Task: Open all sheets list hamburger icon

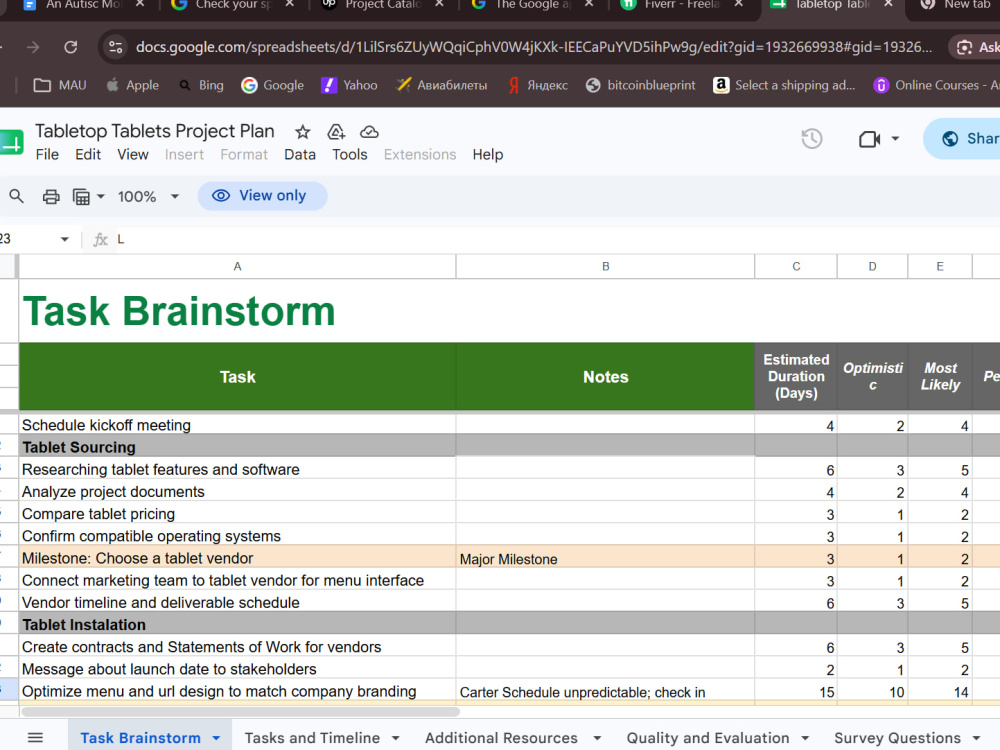Action: click(36, 738)
